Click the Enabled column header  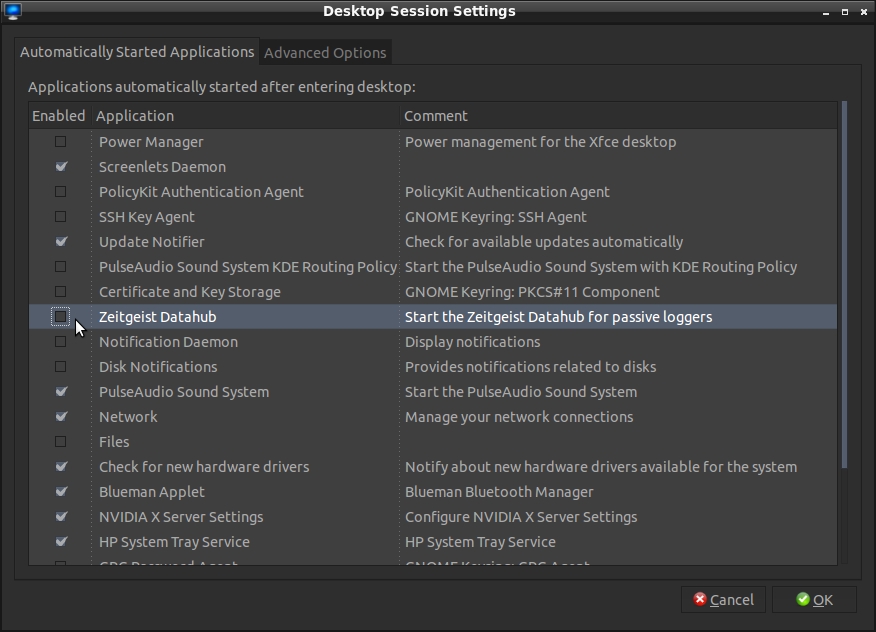coord(59,116)
